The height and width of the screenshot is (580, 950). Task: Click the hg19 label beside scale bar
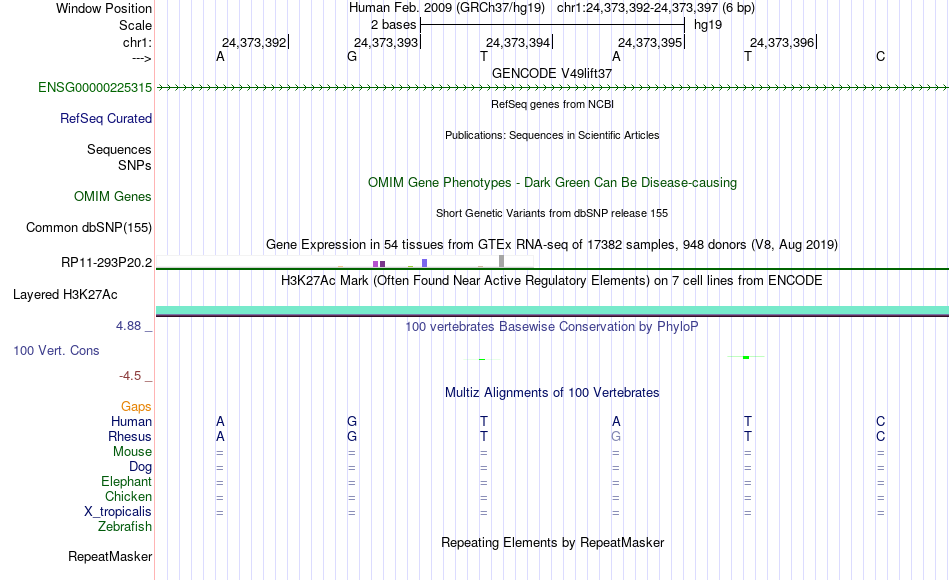click(x=708, y=25)
